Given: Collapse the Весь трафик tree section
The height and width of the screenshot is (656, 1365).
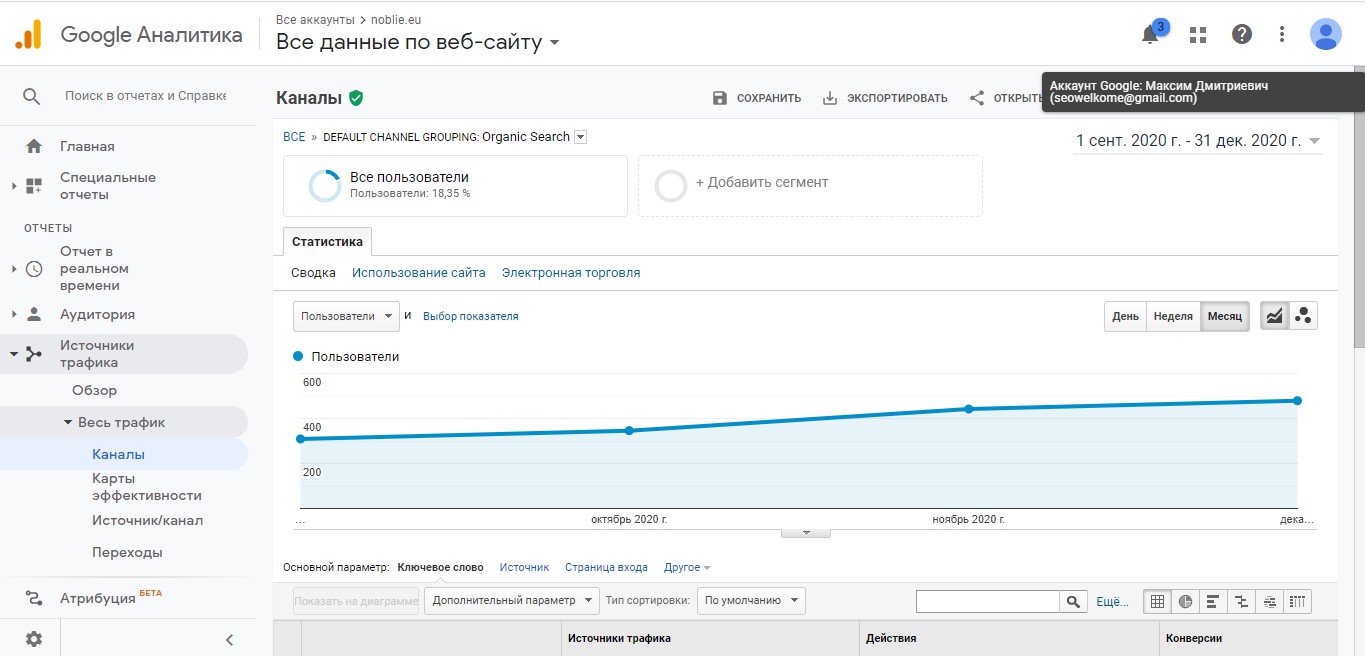Looking at the screenshot, I should (x=68, y=422).
